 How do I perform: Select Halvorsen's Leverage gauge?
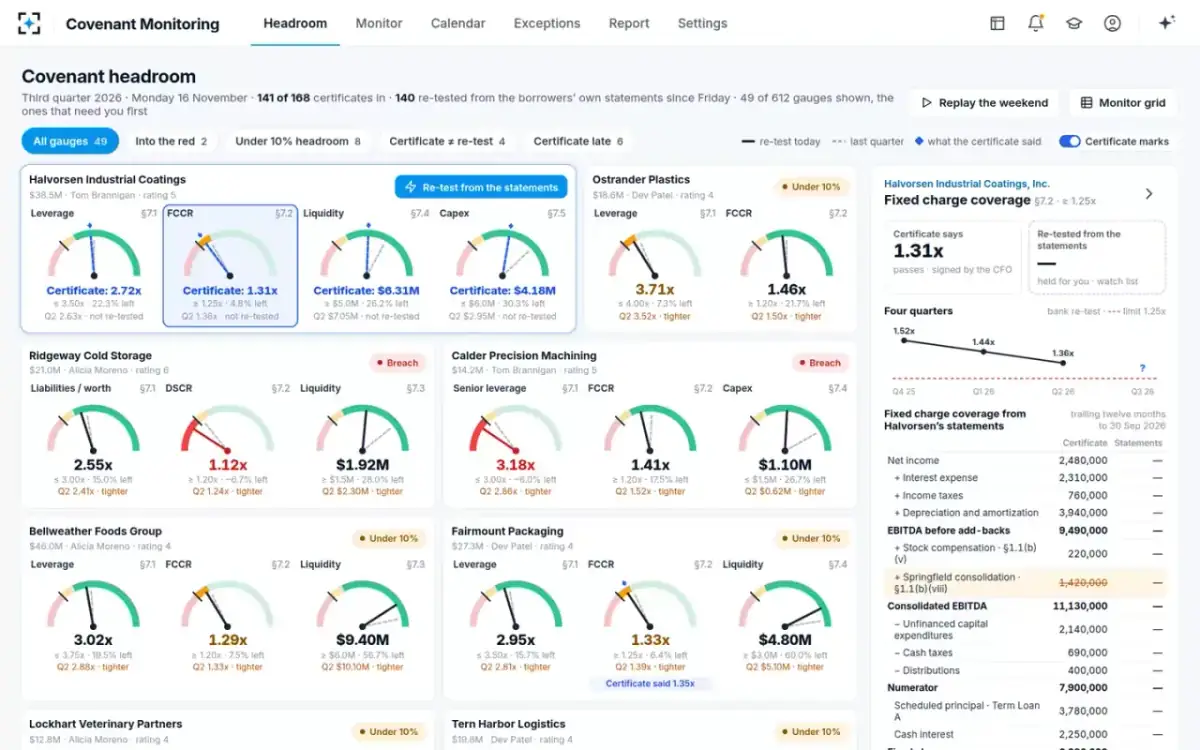click(x=94, y=265)
